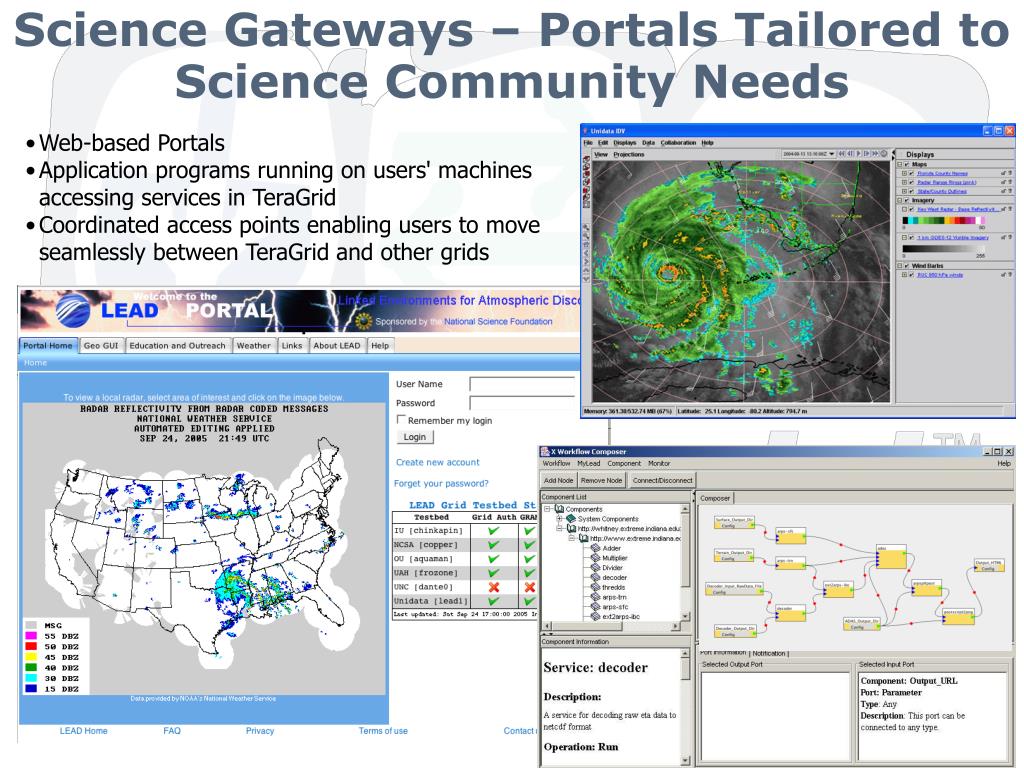Click green check for NCSA copper Grid Auth
The height and width of the screenshot is (768, 1024).
pyautogui.click(x=494, y=545)
